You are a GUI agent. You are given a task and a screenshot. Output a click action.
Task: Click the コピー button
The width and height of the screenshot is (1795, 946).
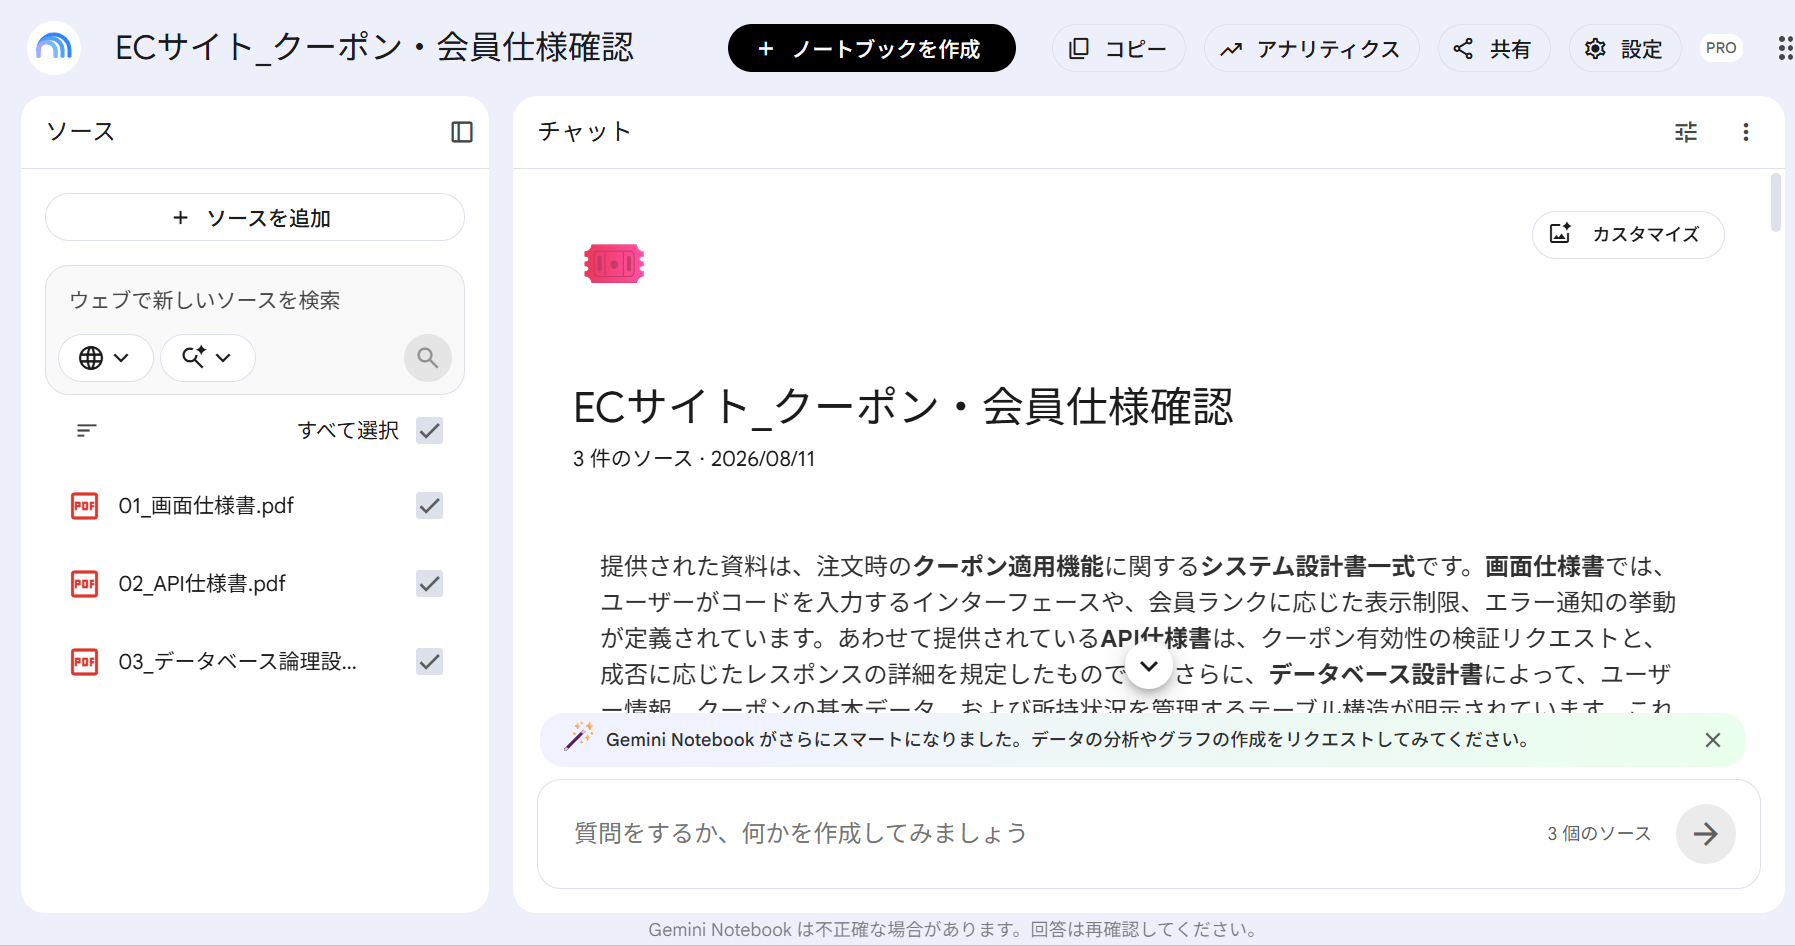1118,48
